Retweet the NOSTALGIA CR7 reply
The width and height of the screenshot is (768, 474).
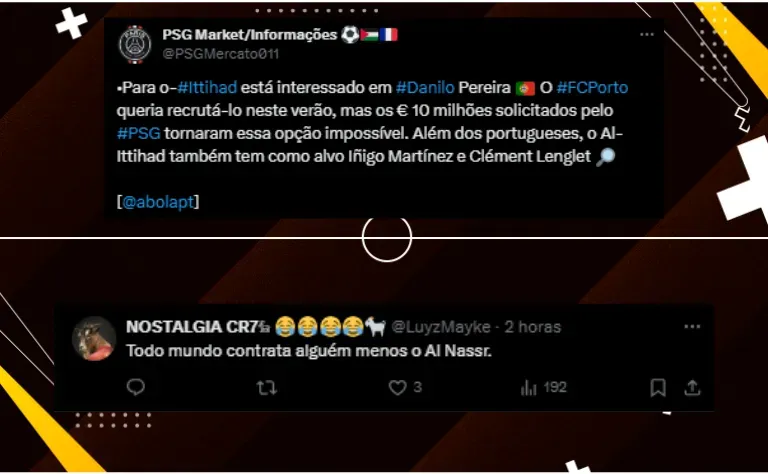coord(267,388)
